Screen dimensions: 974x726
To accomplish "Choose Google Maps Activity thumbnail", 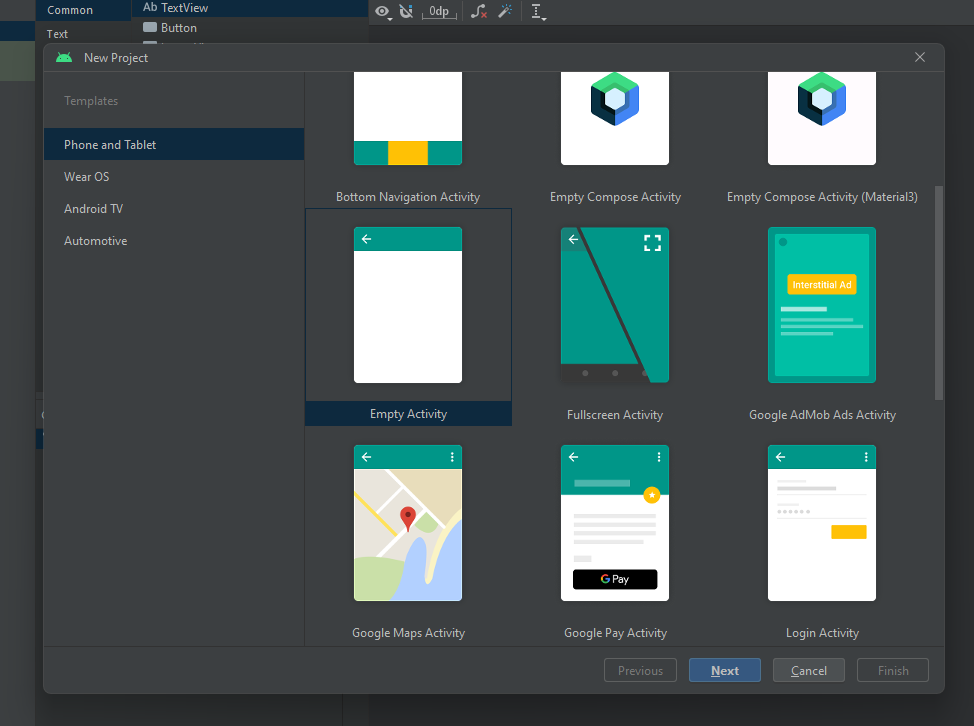I will click(408, 523).
